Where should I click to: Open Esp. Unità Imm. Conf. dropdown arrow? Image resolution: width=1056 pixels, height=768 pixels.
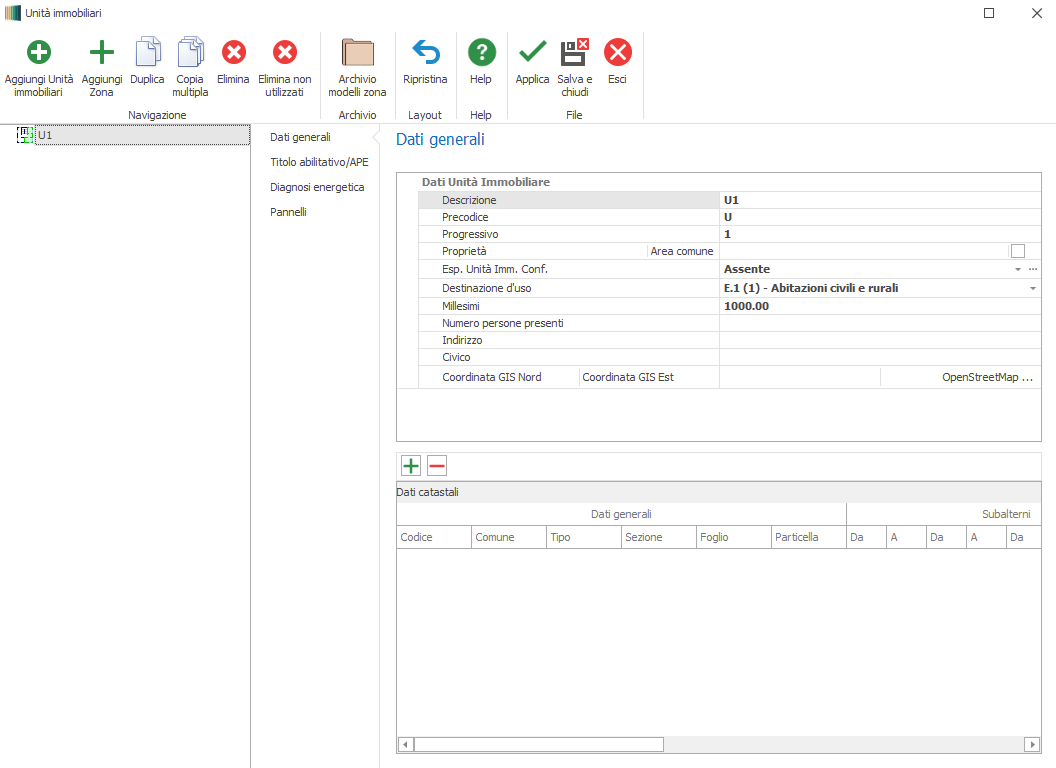(x=1018, y=270)
